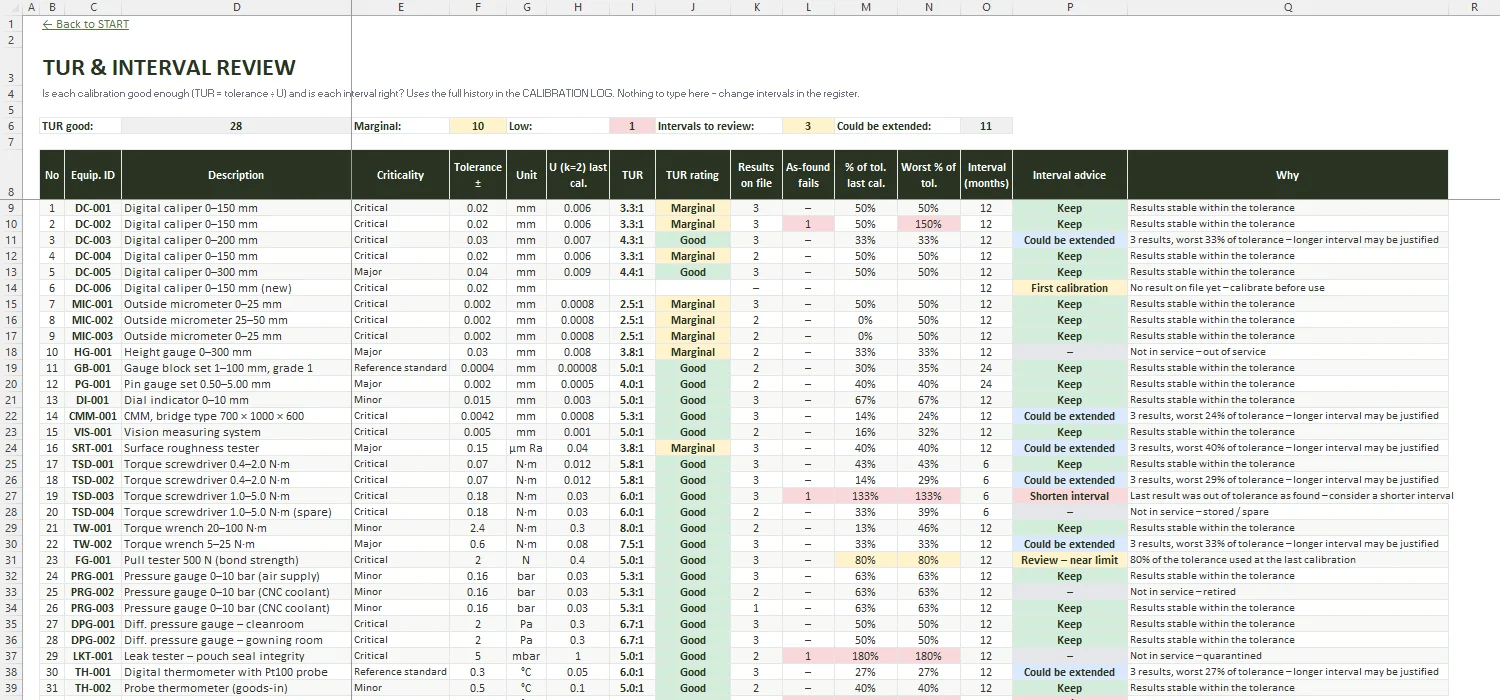Image resolution: width=1500 pixels, height=700 pixels.
Task: Select the TUR & INTERVAL REVIEW title cell
Action: (169, 68)
